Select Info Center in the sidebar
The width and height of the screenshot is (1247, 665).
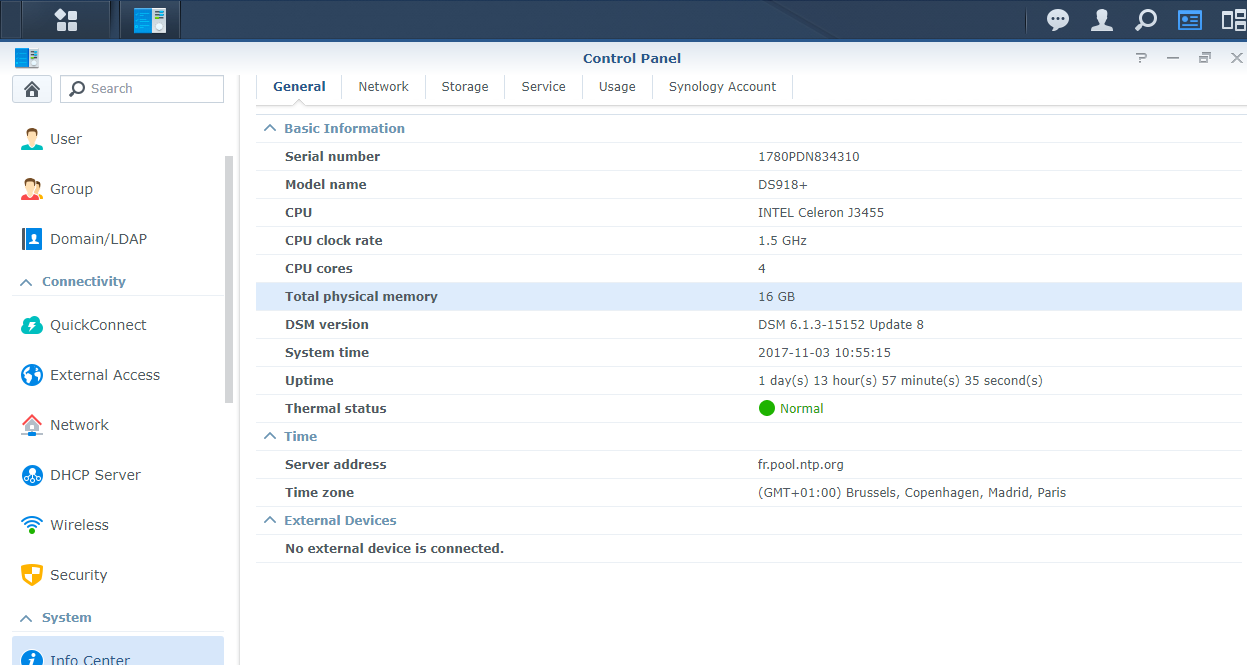tap(118, 652)
